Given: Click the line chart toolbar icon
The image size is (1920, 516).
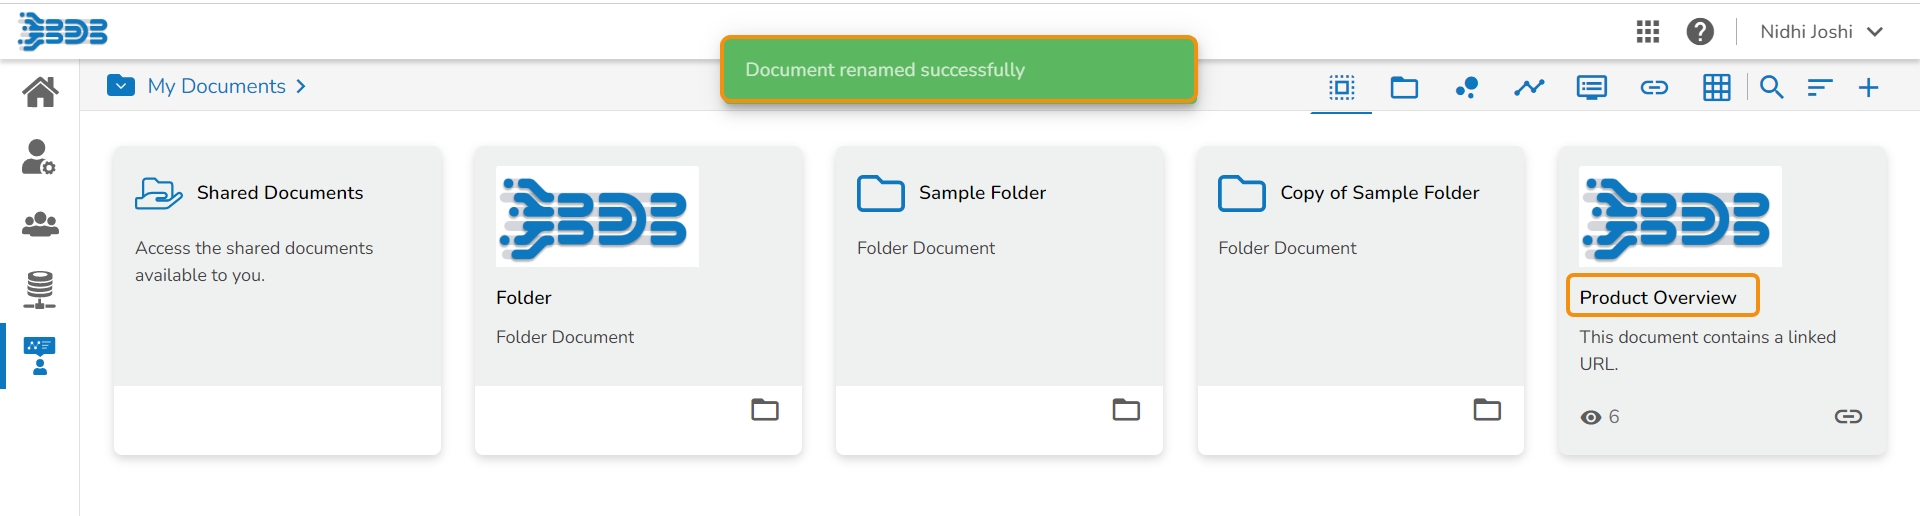Looking at the screenshot, I should [x=1529, y=87].
